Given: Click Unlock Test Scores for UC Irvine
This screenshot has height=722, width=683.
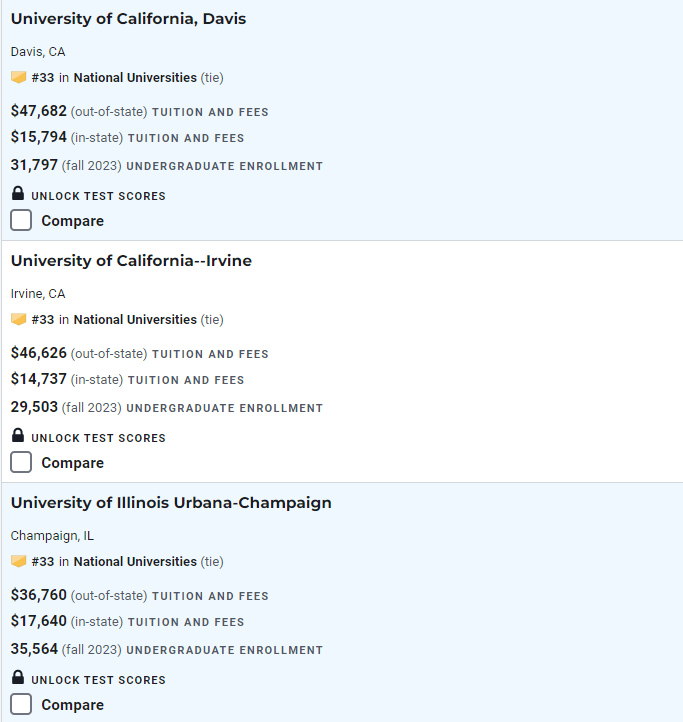Looking at the screenshot, I should coord(98,438).
